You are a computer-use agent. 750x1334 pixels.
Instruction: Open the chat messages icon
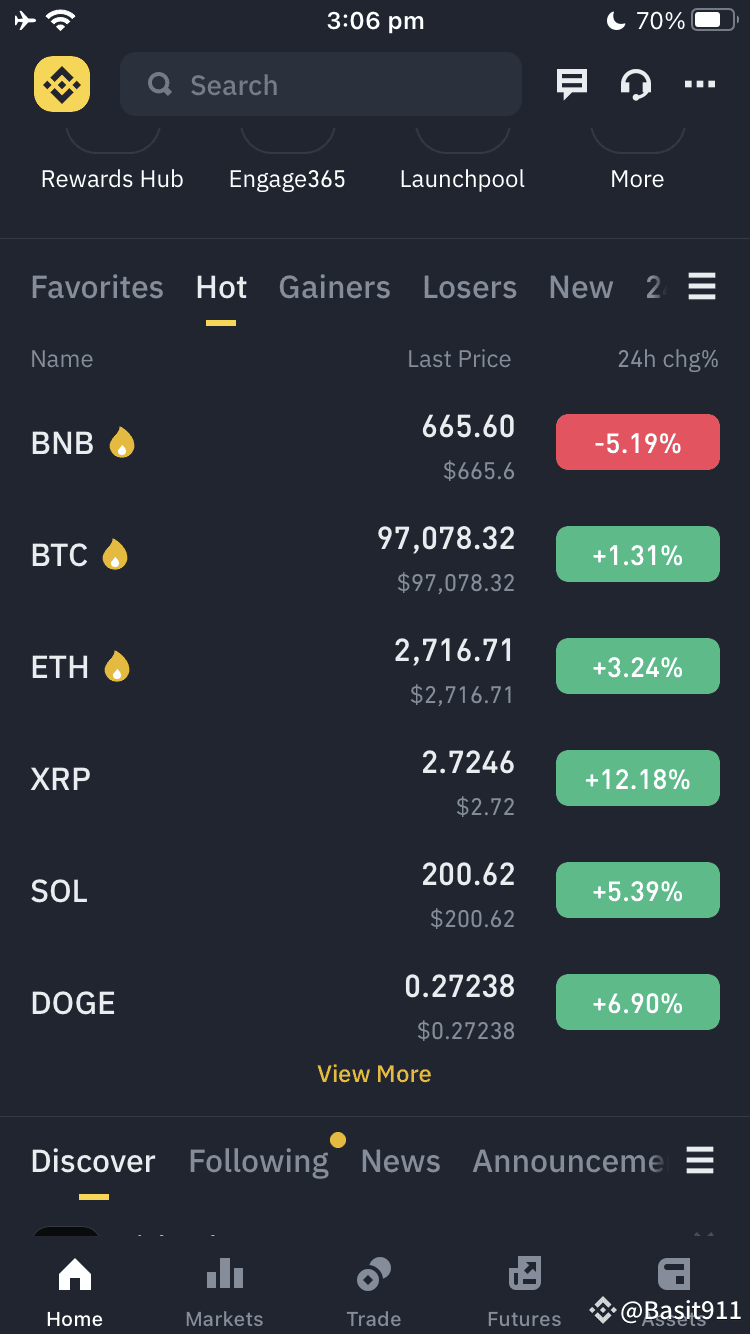tap(572, 85)
